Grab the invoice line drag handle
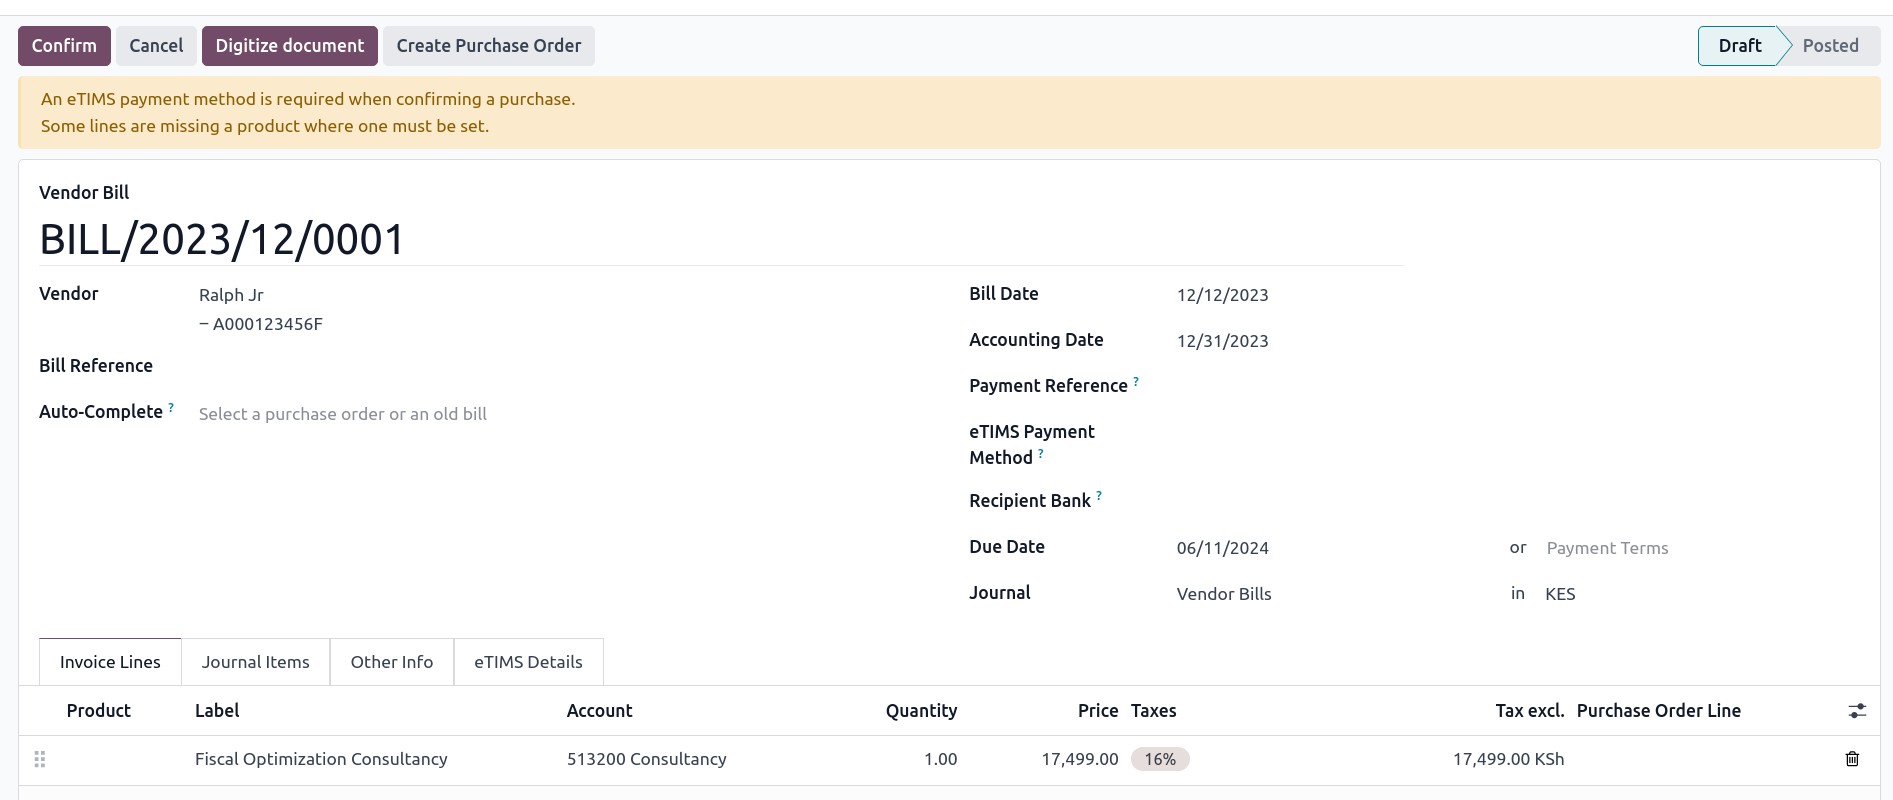 click(x=40, y=759)
